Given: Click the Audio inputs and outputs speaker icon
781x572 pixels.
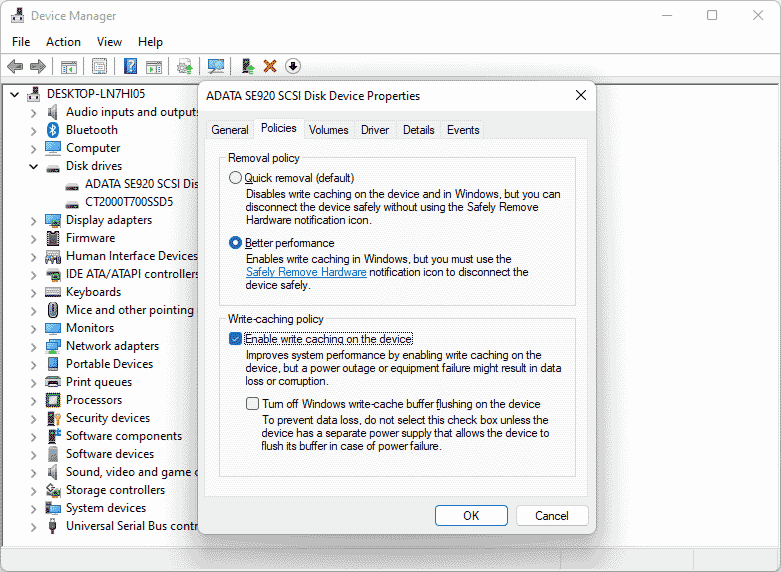Looking at the screenshot, I should pos(53,112).
